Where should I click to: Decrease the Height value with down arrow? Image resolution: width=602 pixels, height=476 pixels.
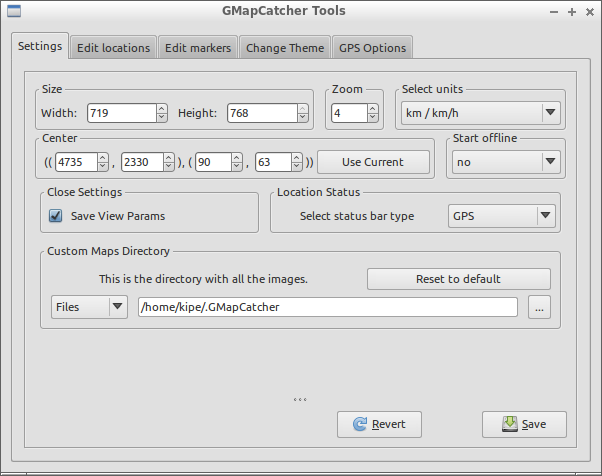coord(303,117)
